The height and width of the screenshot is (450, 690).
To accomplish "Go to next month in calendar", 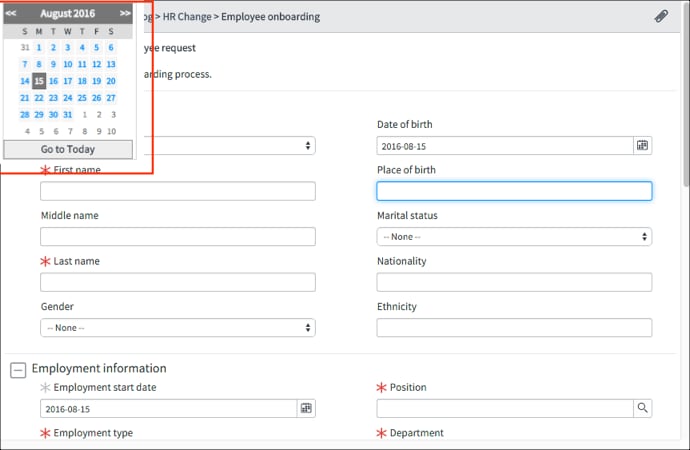I will (x=125, y=13).
